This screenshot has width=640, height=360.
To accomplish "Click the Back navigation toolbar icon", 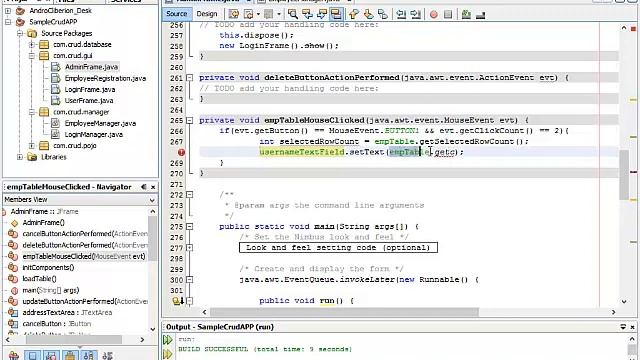I will point(248,14).
